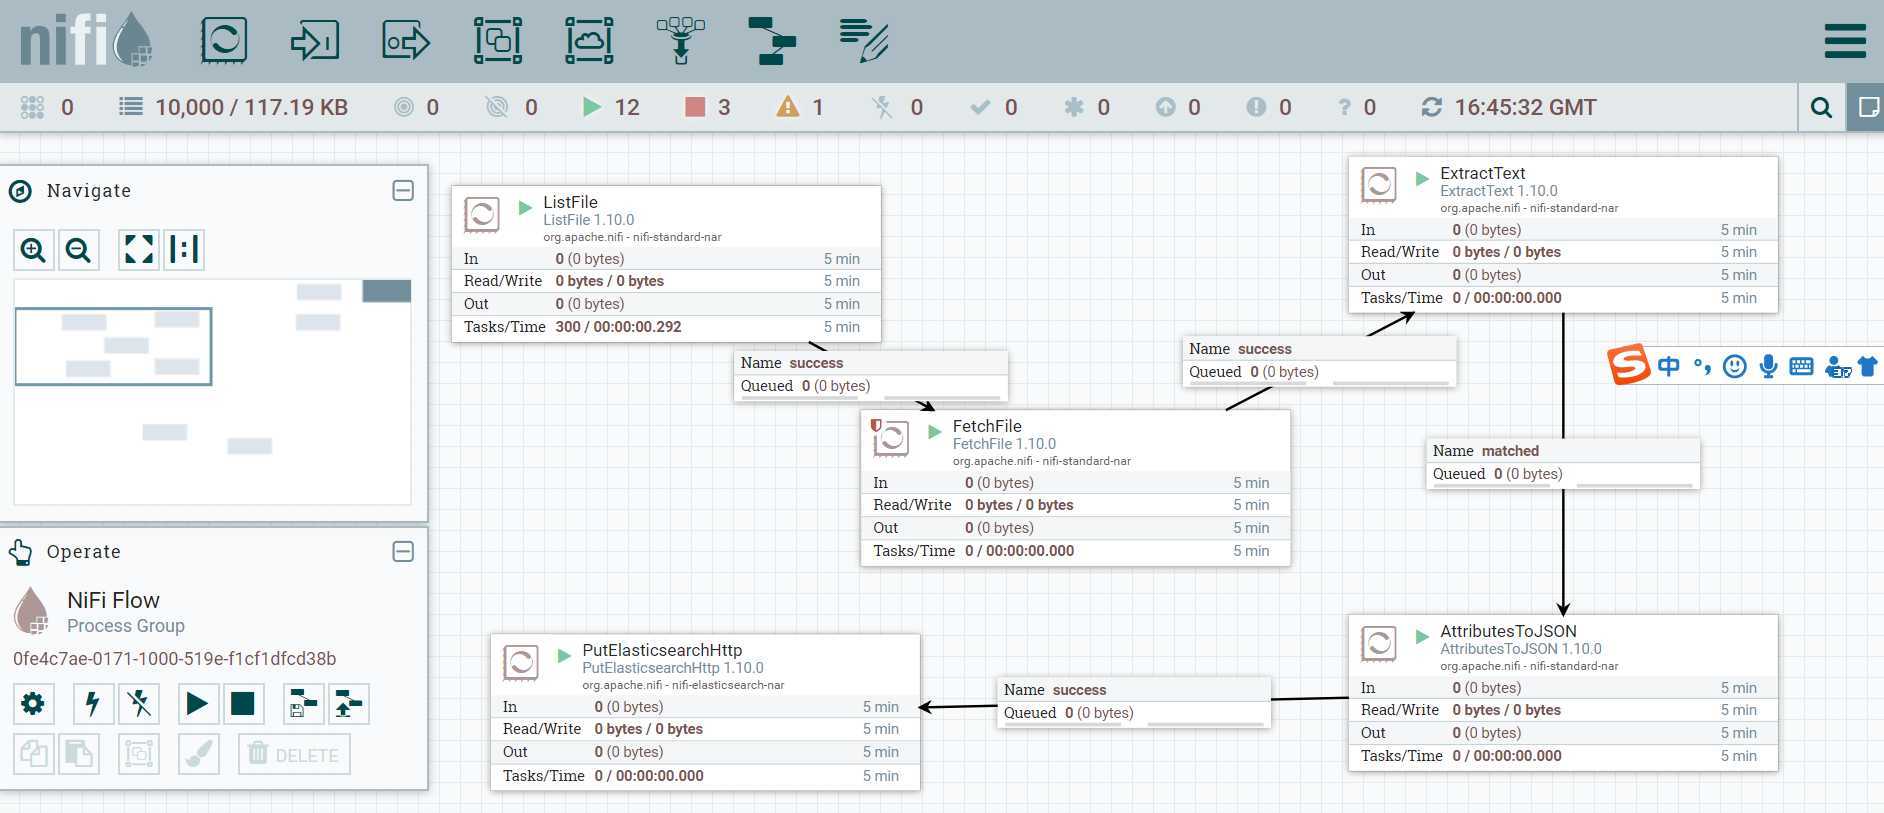Click the queued 10,000 / 117.19 KB status

coord(233,107)
